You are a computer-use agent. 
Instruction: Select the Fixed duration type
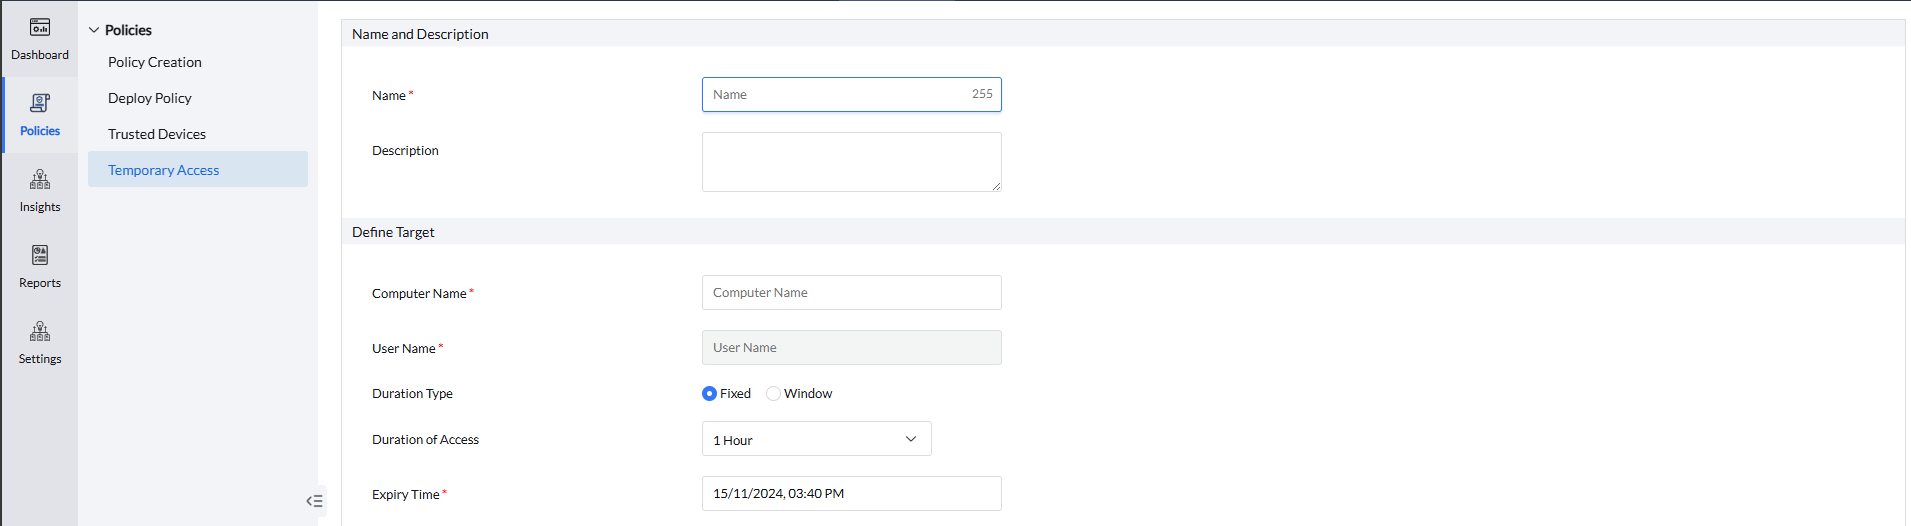click(709, 394)
